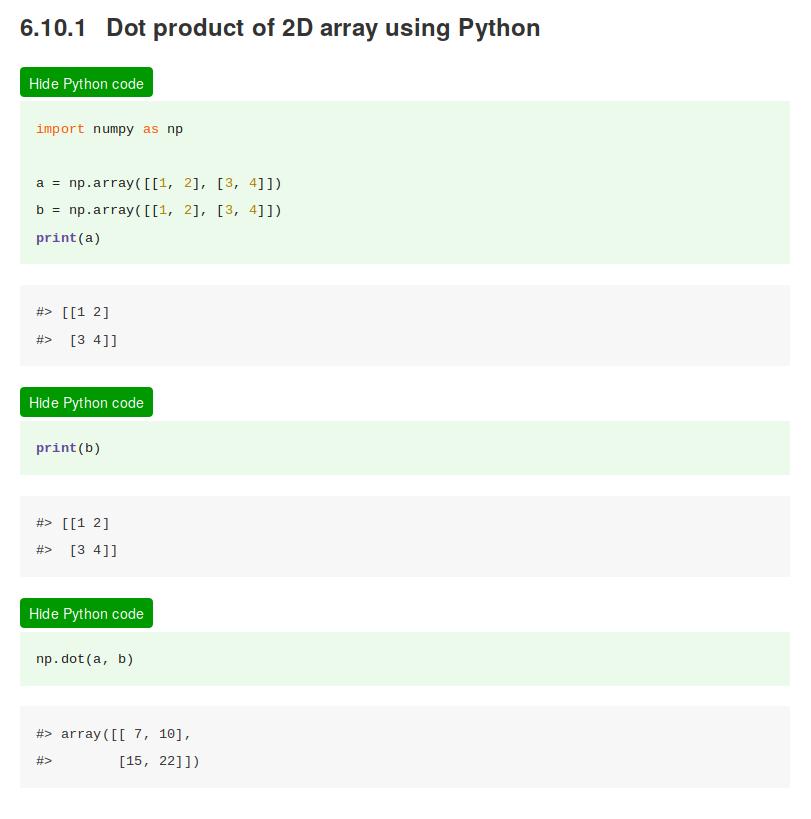
Task: Click the "a = np.array" assignment line
Action: [159, 183]
